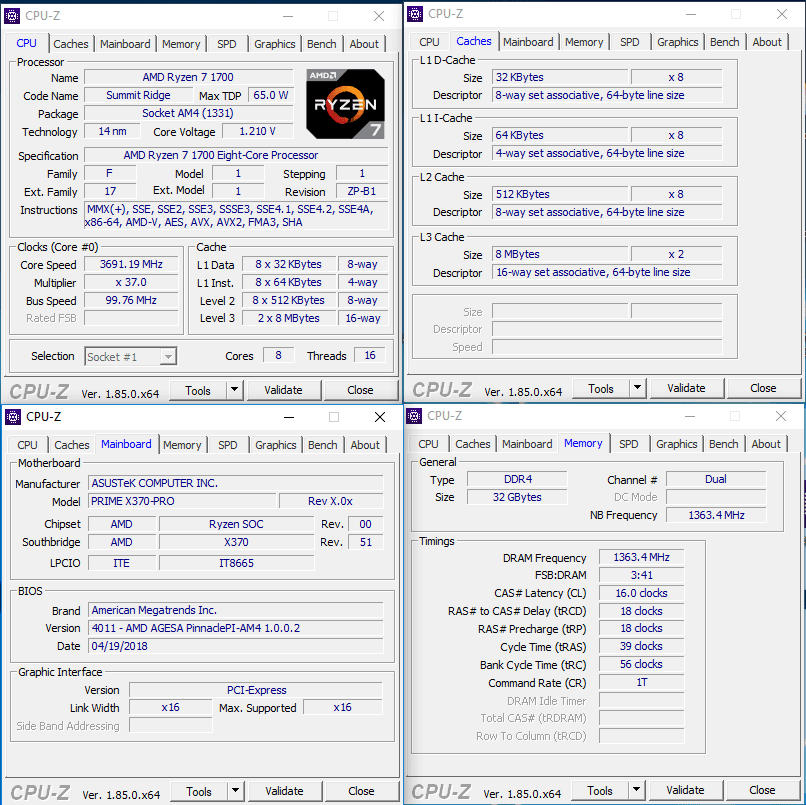Open Bench tab in the Memory window

click(724, 444)
